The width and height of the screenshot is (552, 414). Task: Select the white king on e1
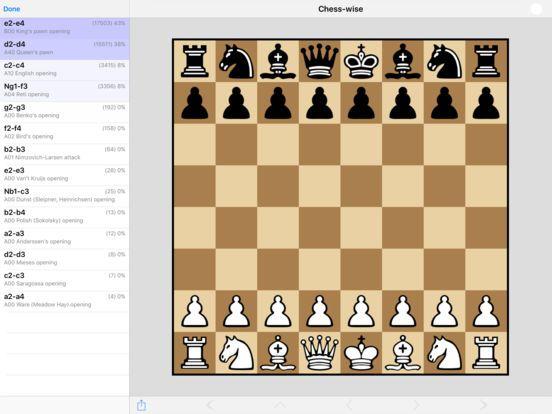tap(361, 353)
